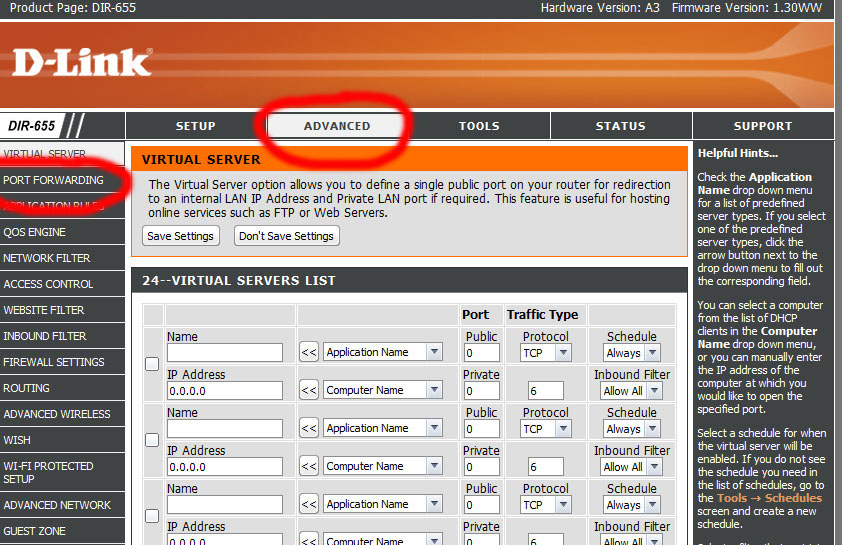Enable the third virtual server checkbox
Screen dimensions: 842x545
(x=153, y=516)
